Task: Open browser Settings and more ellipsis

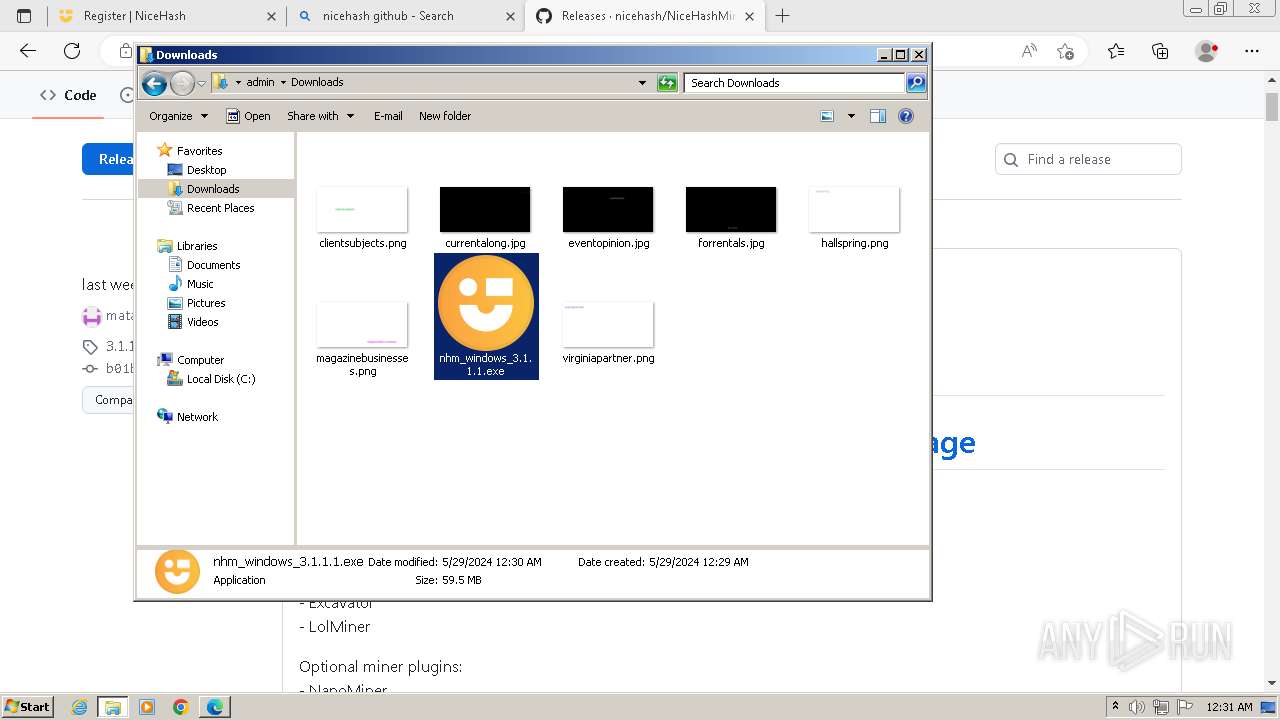Action: (x=1252, y=51)
